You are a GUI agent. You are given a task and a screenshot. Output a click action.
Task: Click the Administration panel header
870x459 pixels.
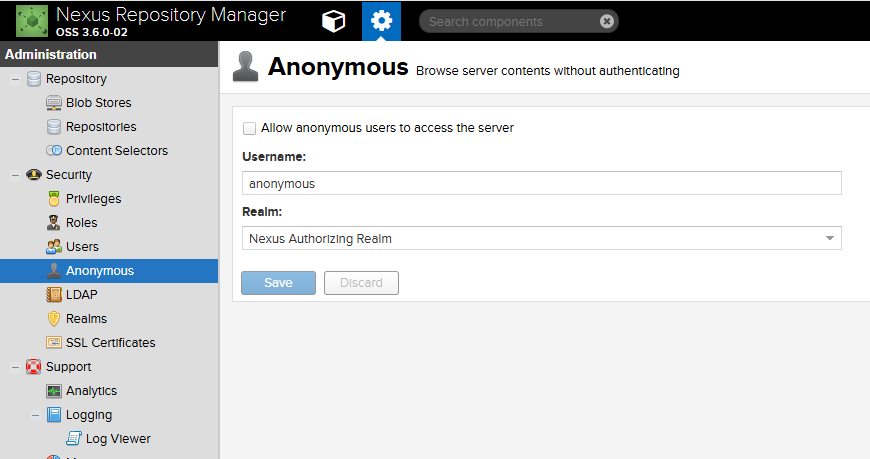click(x=109, y=54)
